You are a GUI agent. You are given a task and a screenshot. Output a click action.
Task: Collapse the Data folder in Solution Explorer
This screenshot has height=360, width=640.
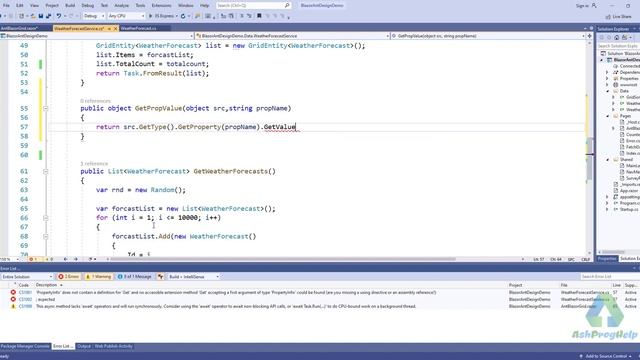(608, 91)
